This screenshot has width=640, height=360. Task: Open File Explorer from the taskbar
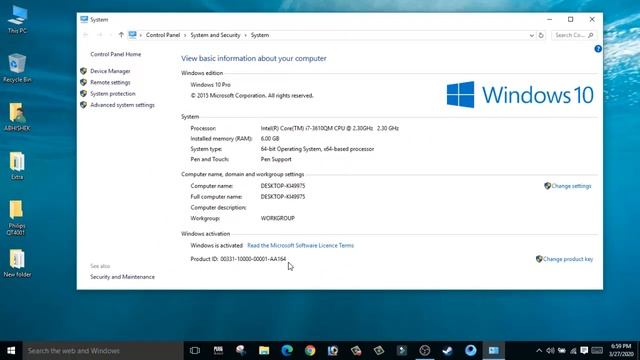click(264, 351)
